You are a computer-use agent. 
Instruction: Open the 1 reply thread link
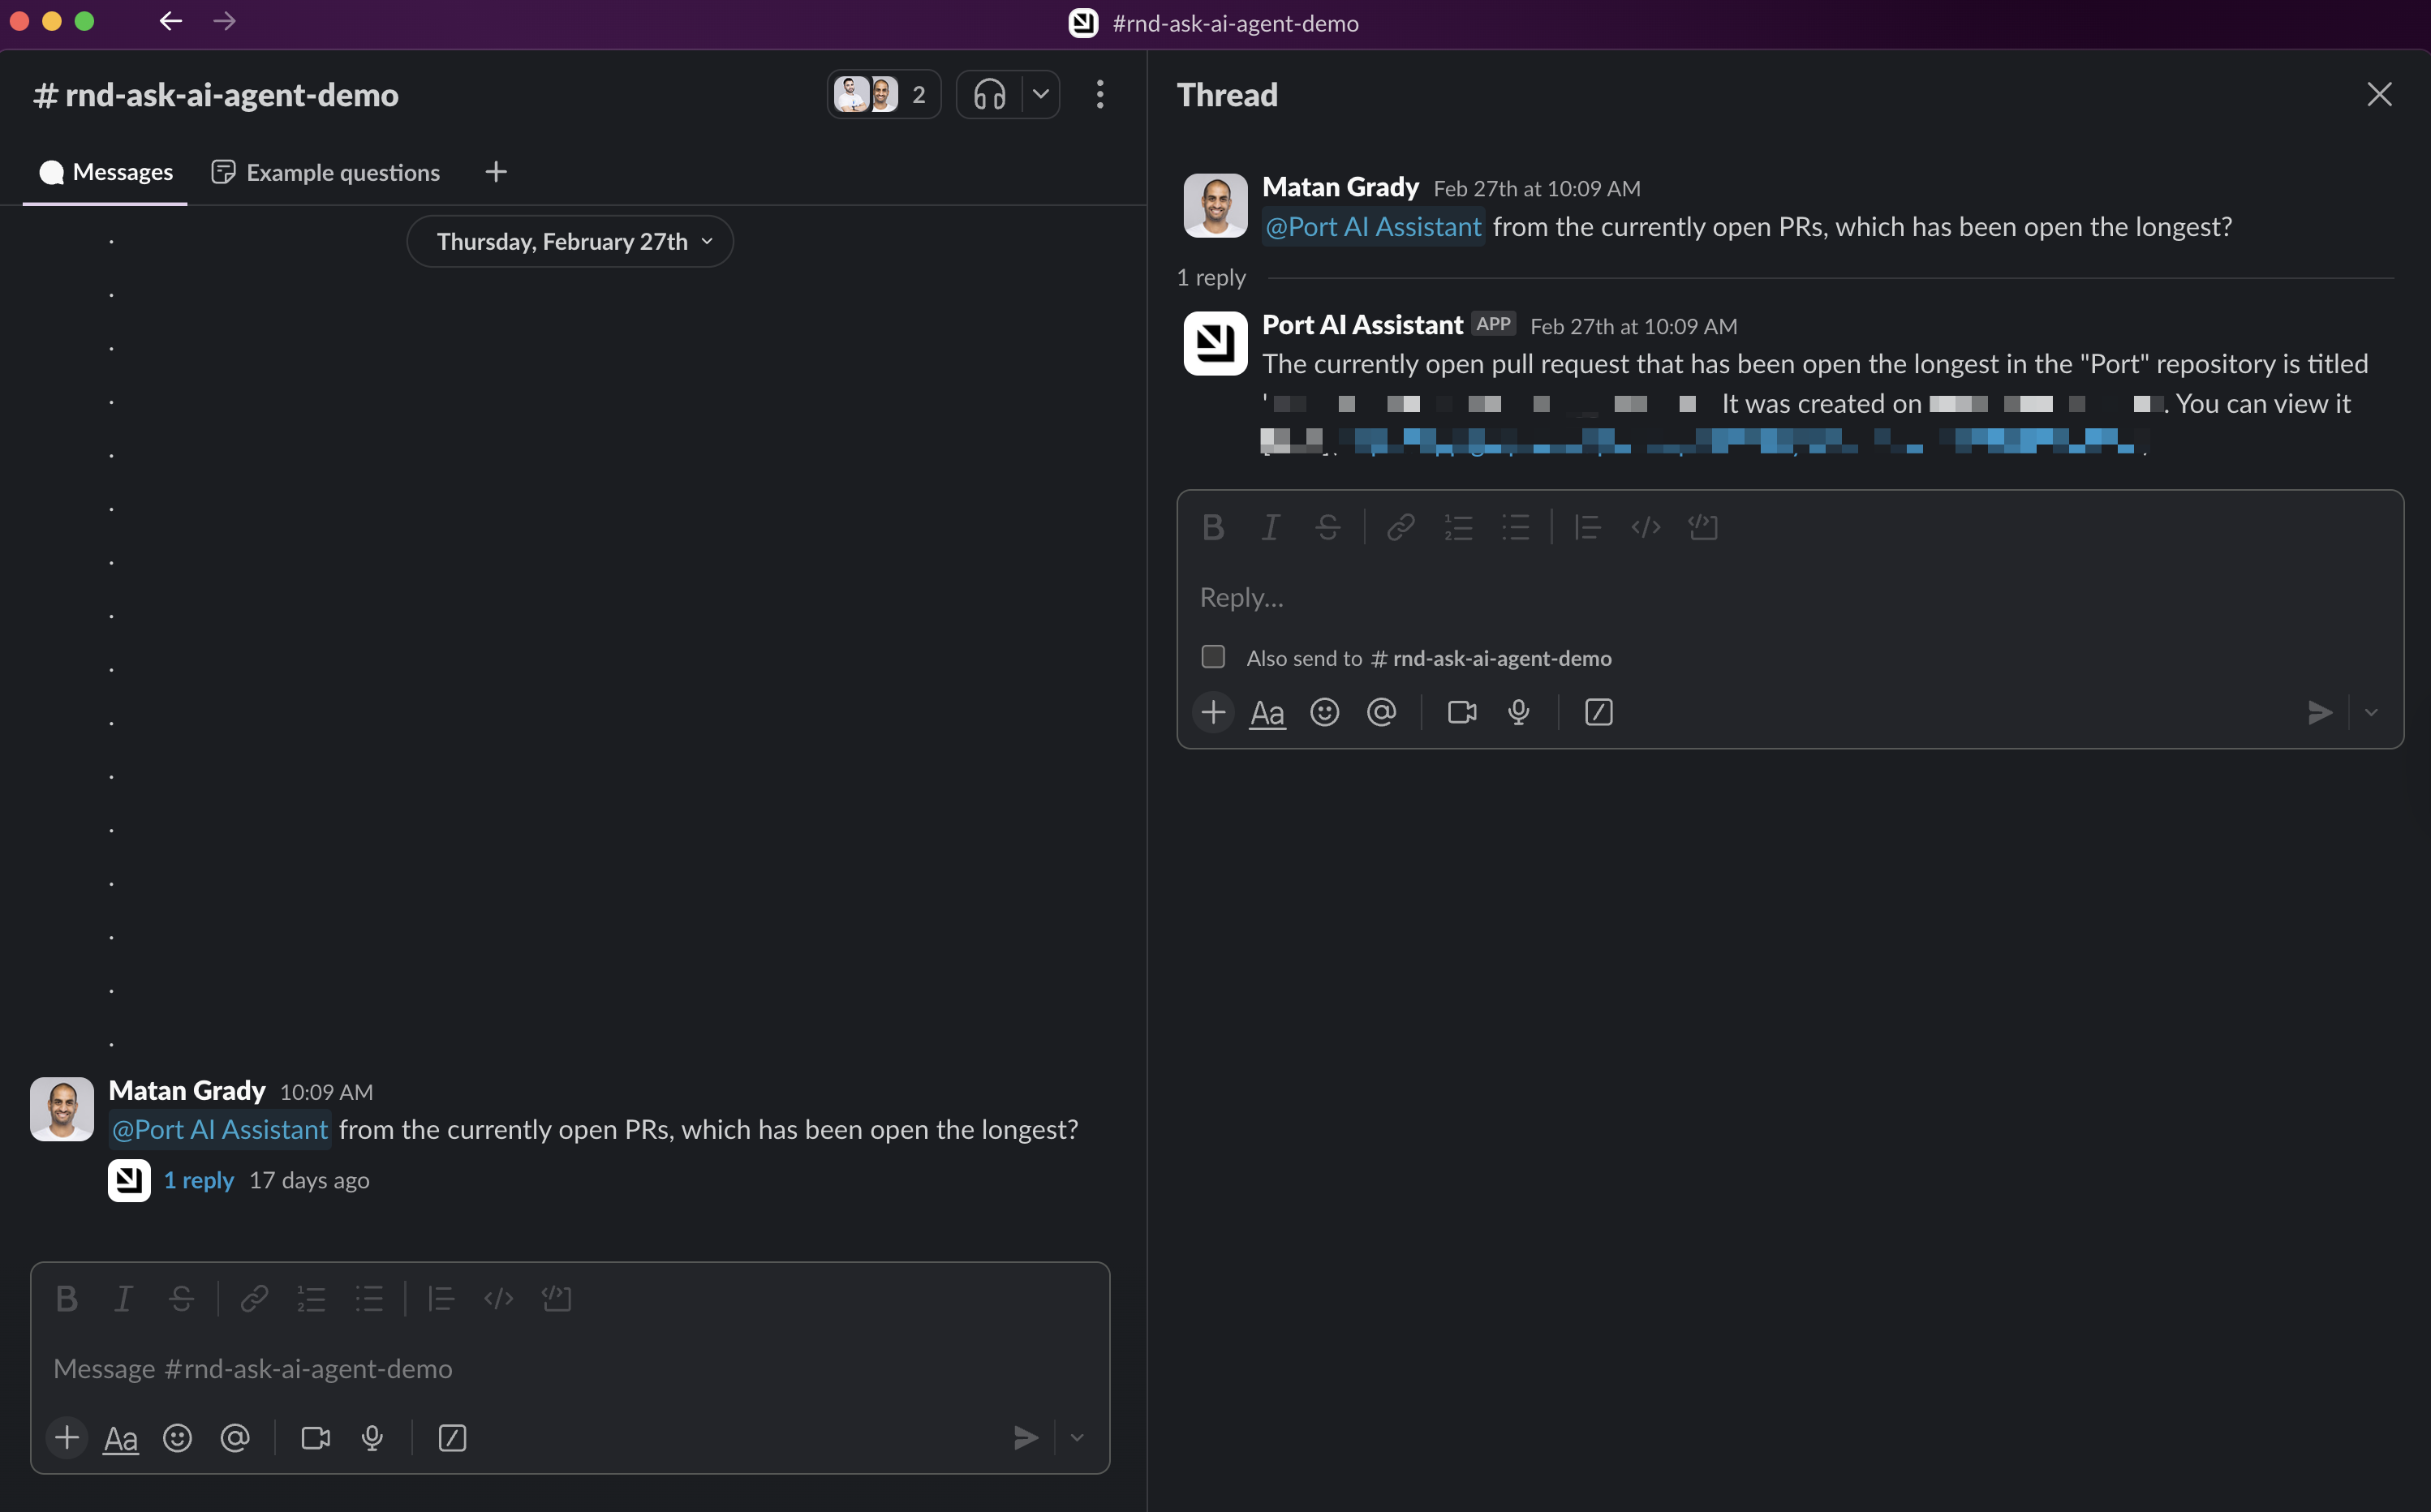[x=198, y=1180]
